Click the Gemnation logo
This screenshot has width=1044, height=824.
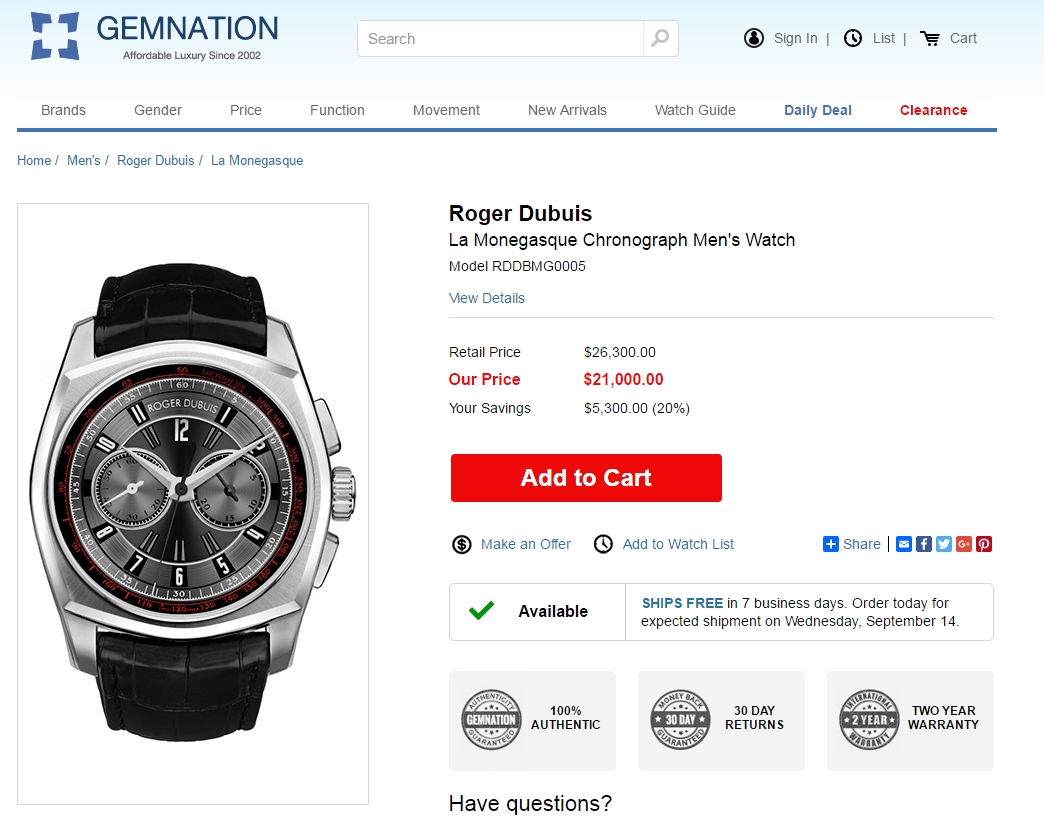154,37
